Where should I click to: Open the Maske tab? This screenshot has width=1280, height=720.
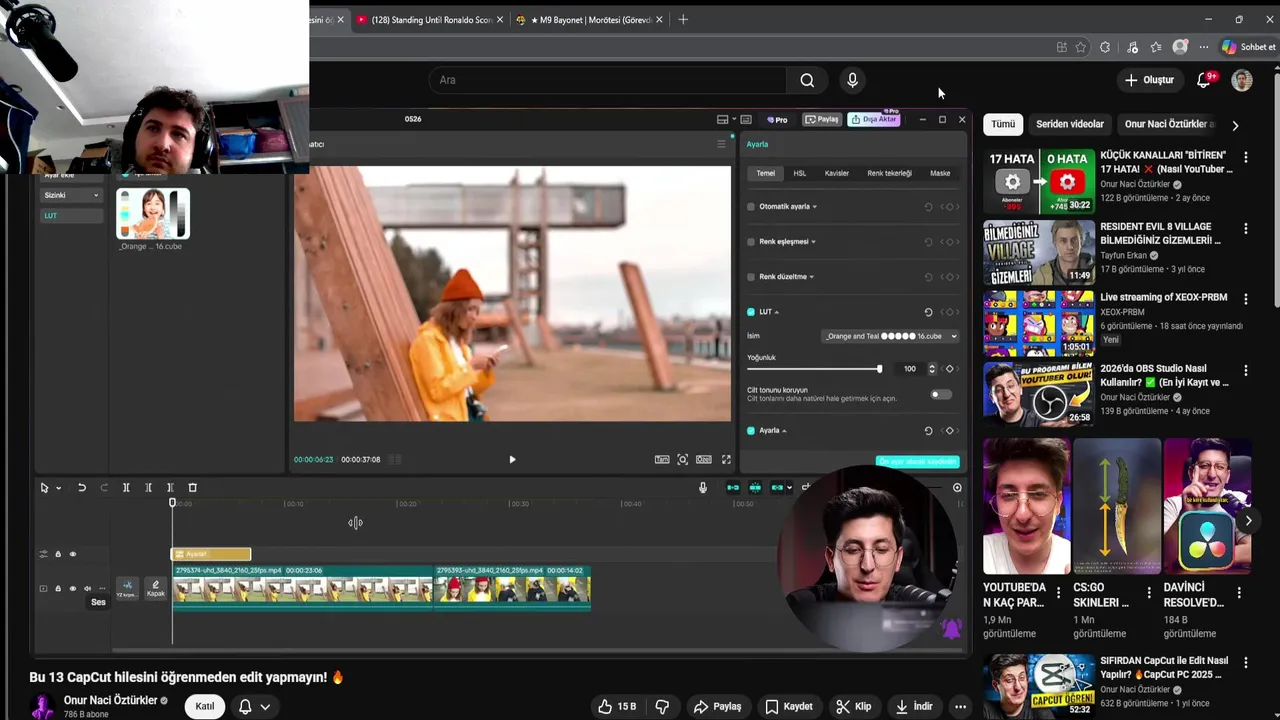pos(940,173)
